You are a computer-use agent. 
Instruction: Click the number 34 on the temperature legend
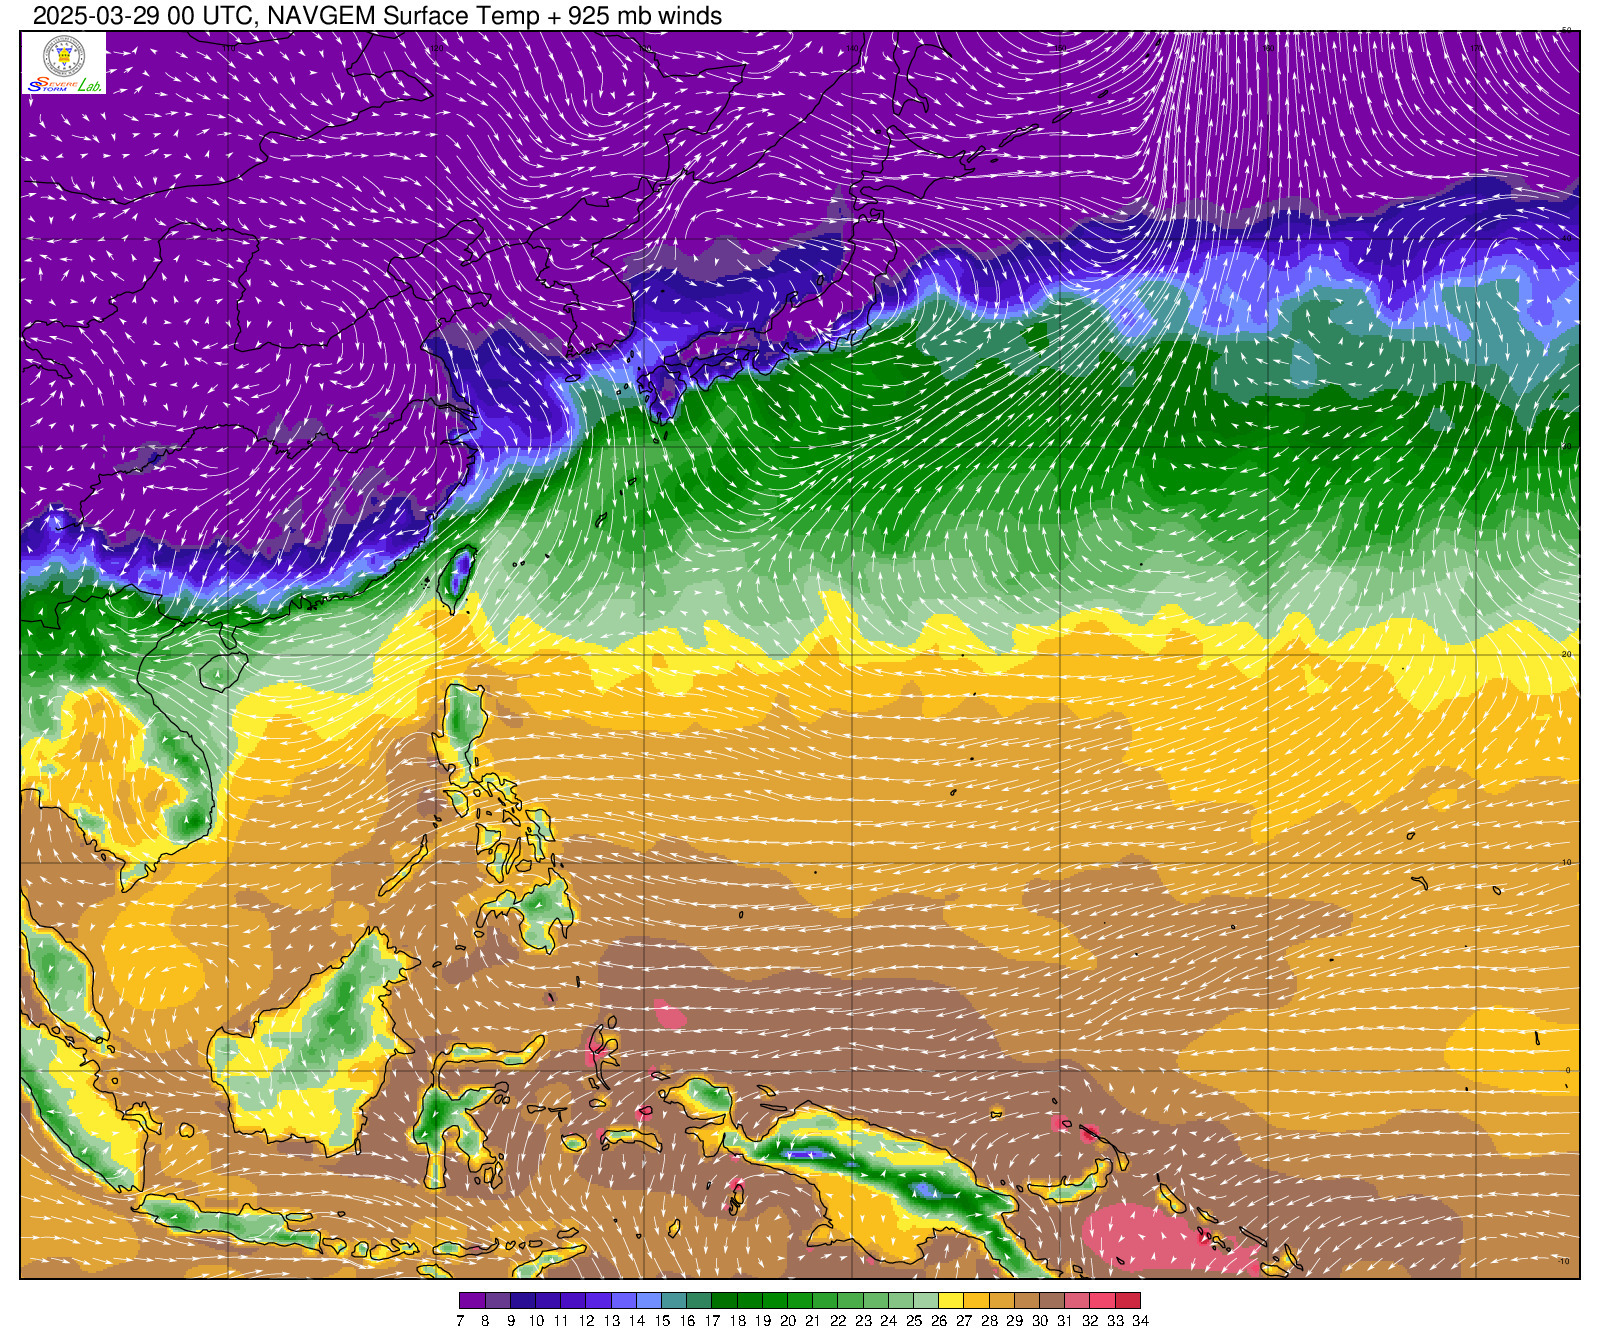[x=1140, y=1321]
